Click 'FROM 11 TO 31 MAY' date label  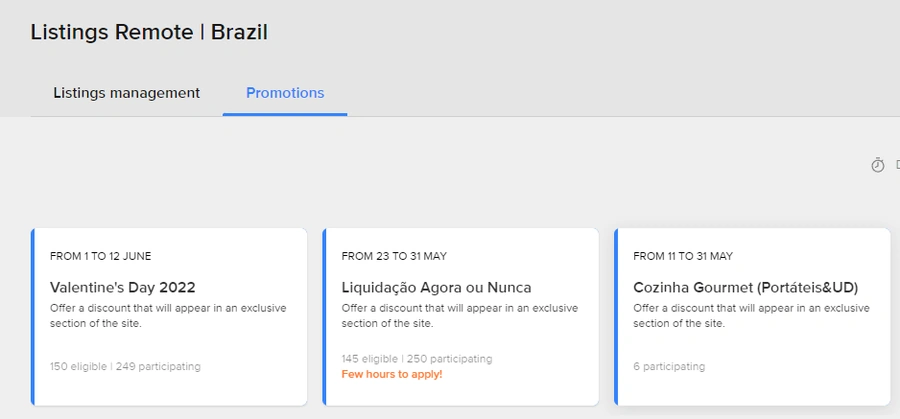682,256
